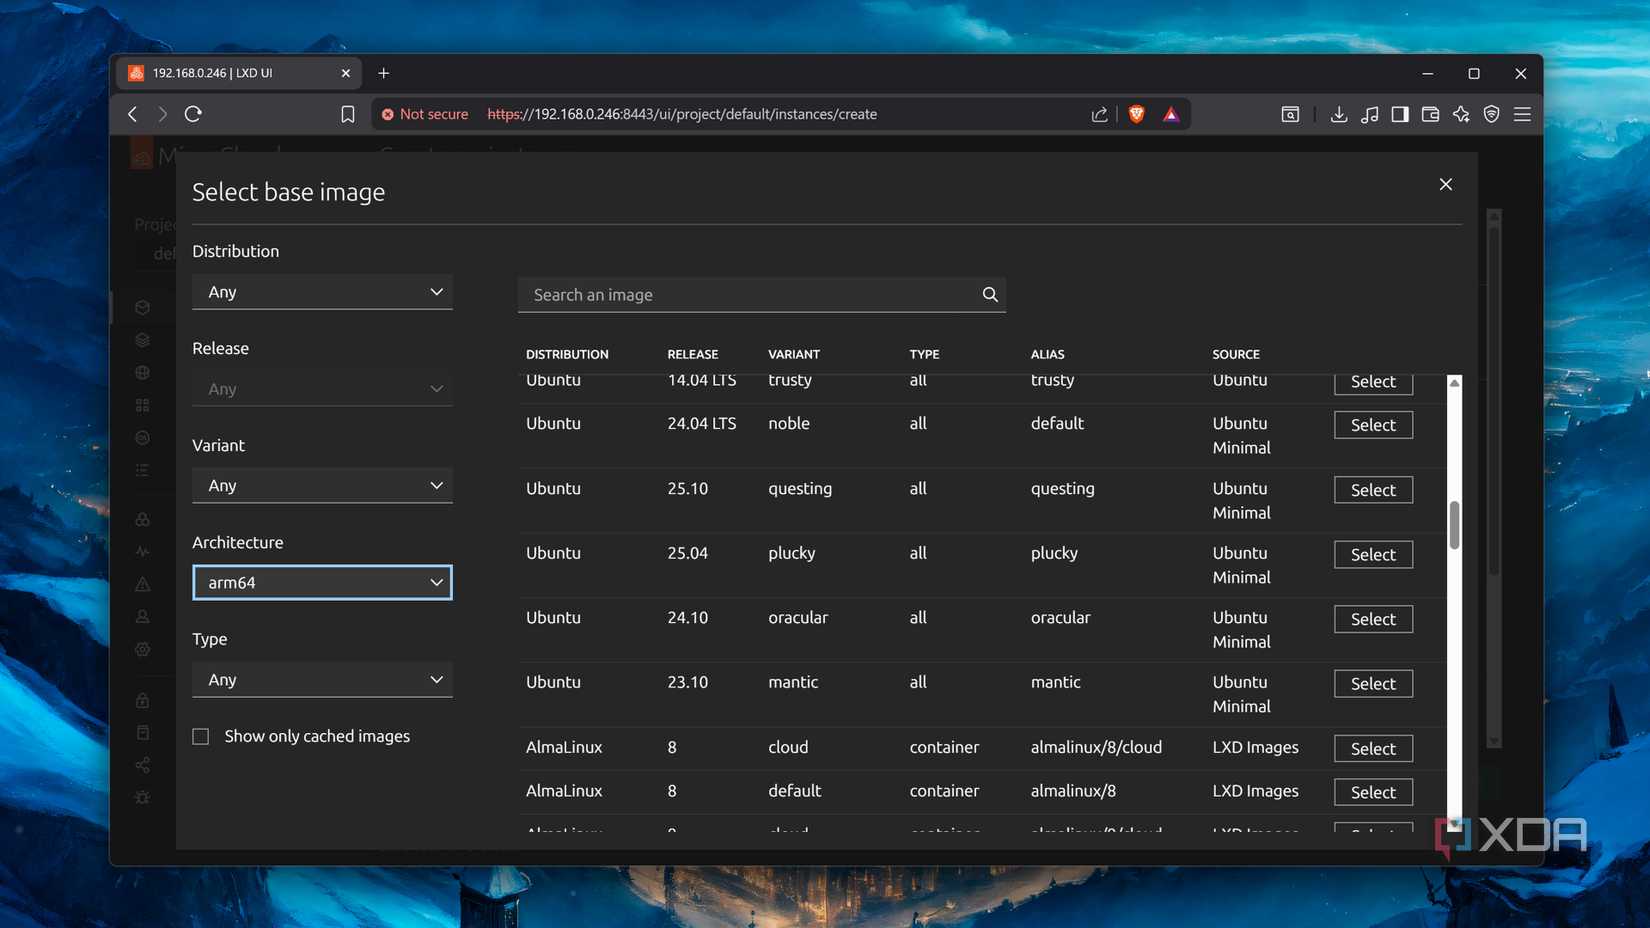Click the share icon in address bar
1650x928 pixels.
(x=1099, y=114)
